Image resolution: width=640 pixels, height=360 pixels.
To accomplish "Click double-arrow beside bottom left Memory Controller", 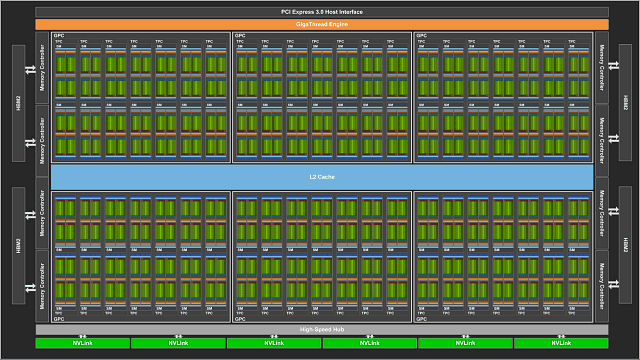I will (31, 288).
